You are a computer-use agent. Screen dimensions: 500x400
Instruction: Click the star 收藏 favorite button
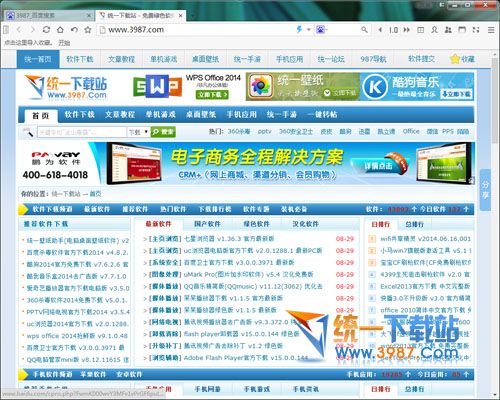(x=463, y=59)
